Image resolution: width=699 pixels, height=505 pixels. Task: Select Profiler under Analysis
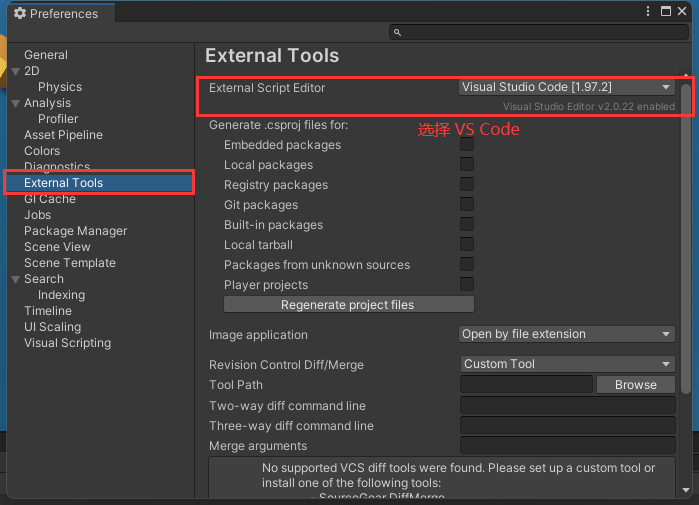(58, 119)
